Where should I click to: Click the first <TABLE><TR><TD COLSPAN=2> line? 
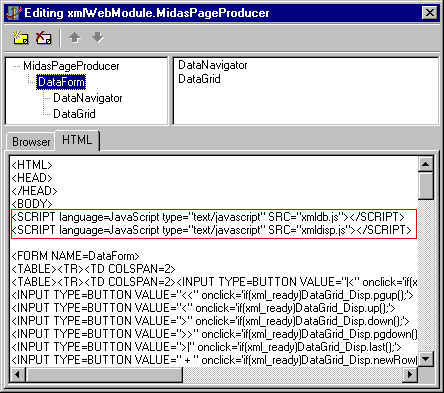click(93, 269)
